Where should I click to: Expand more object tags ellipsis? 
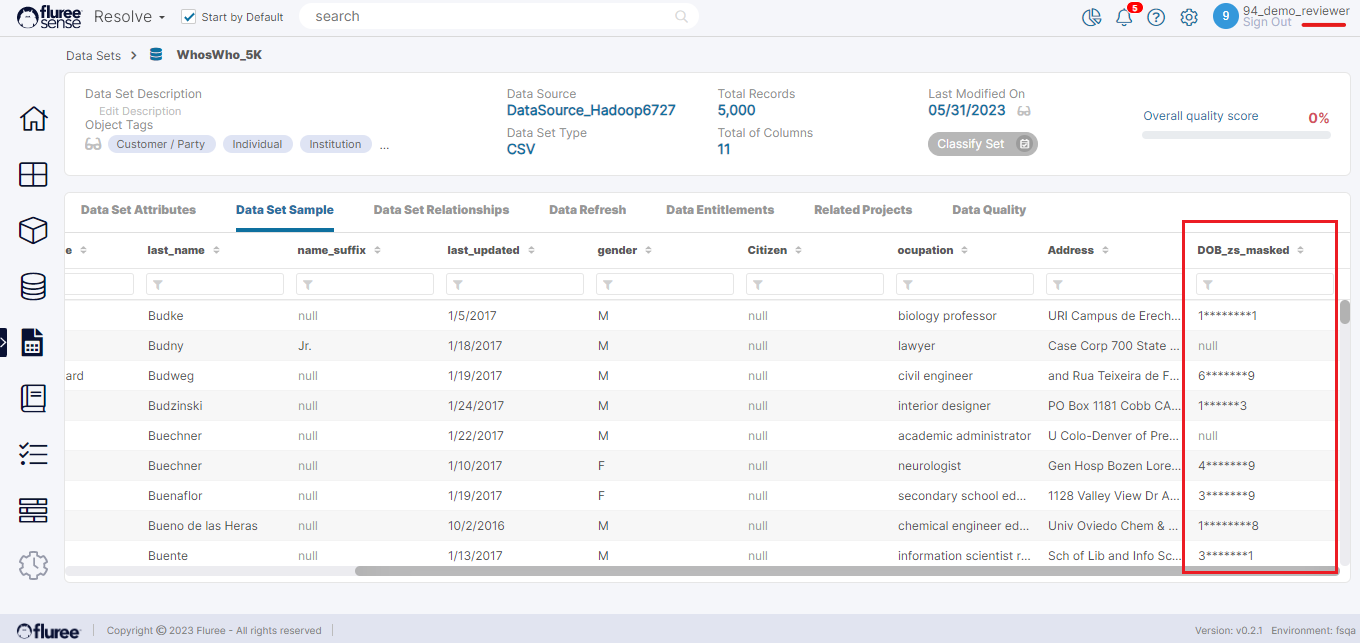pos(384,145)
